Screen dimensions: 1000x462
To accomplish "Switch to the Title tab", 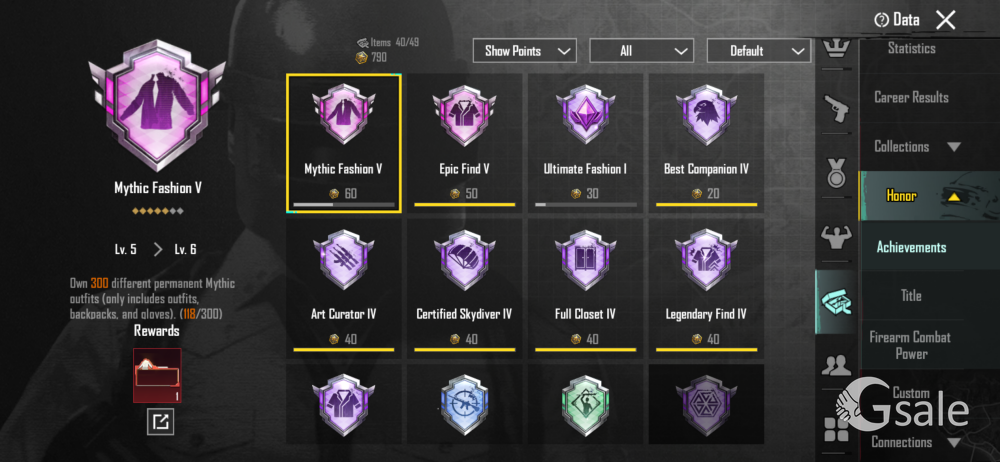I will [x=910, y=296].
